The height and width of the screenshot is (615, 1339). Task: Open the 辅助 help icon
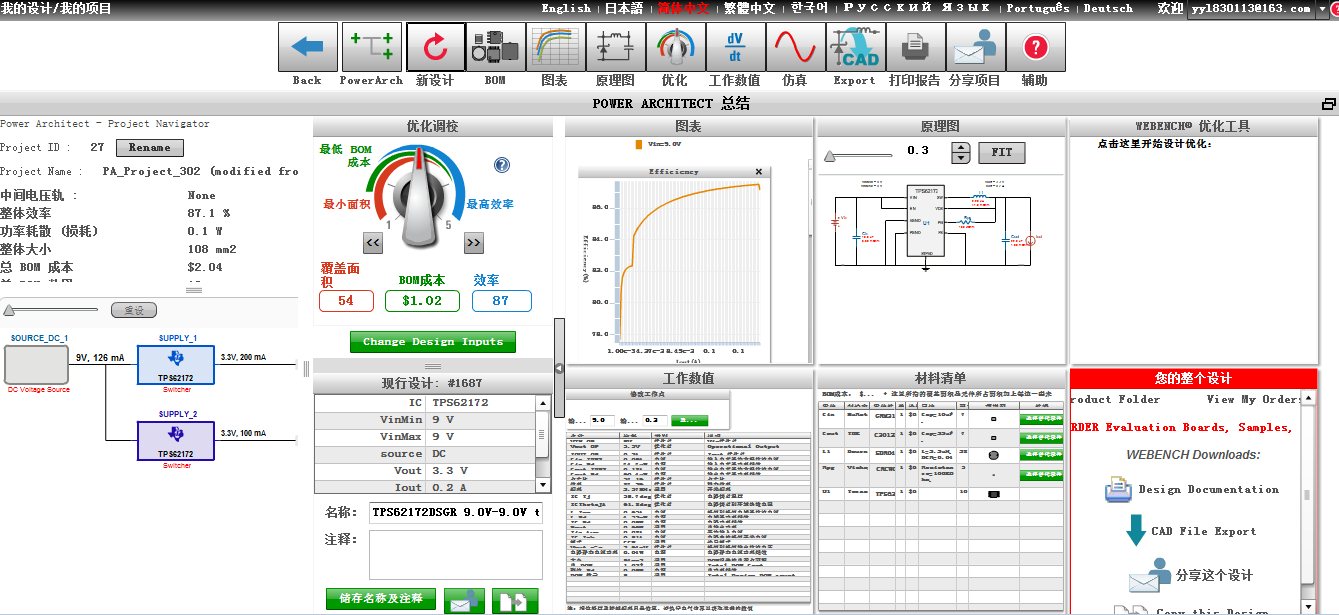point(1035,47)
